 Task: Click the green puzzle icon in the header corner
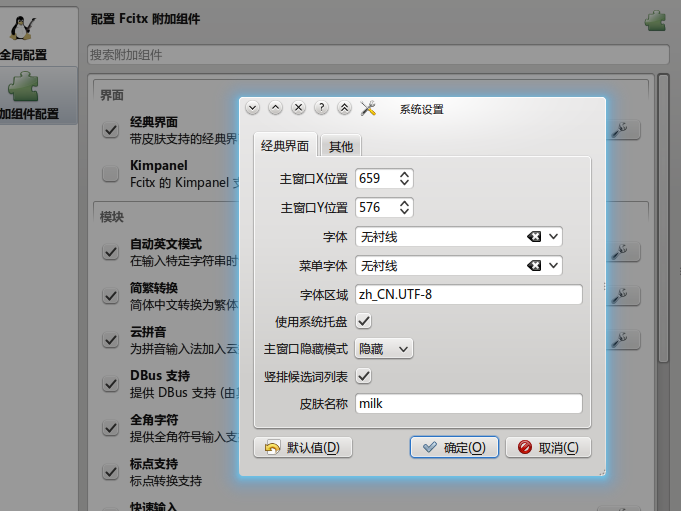(x=655, y=20)
